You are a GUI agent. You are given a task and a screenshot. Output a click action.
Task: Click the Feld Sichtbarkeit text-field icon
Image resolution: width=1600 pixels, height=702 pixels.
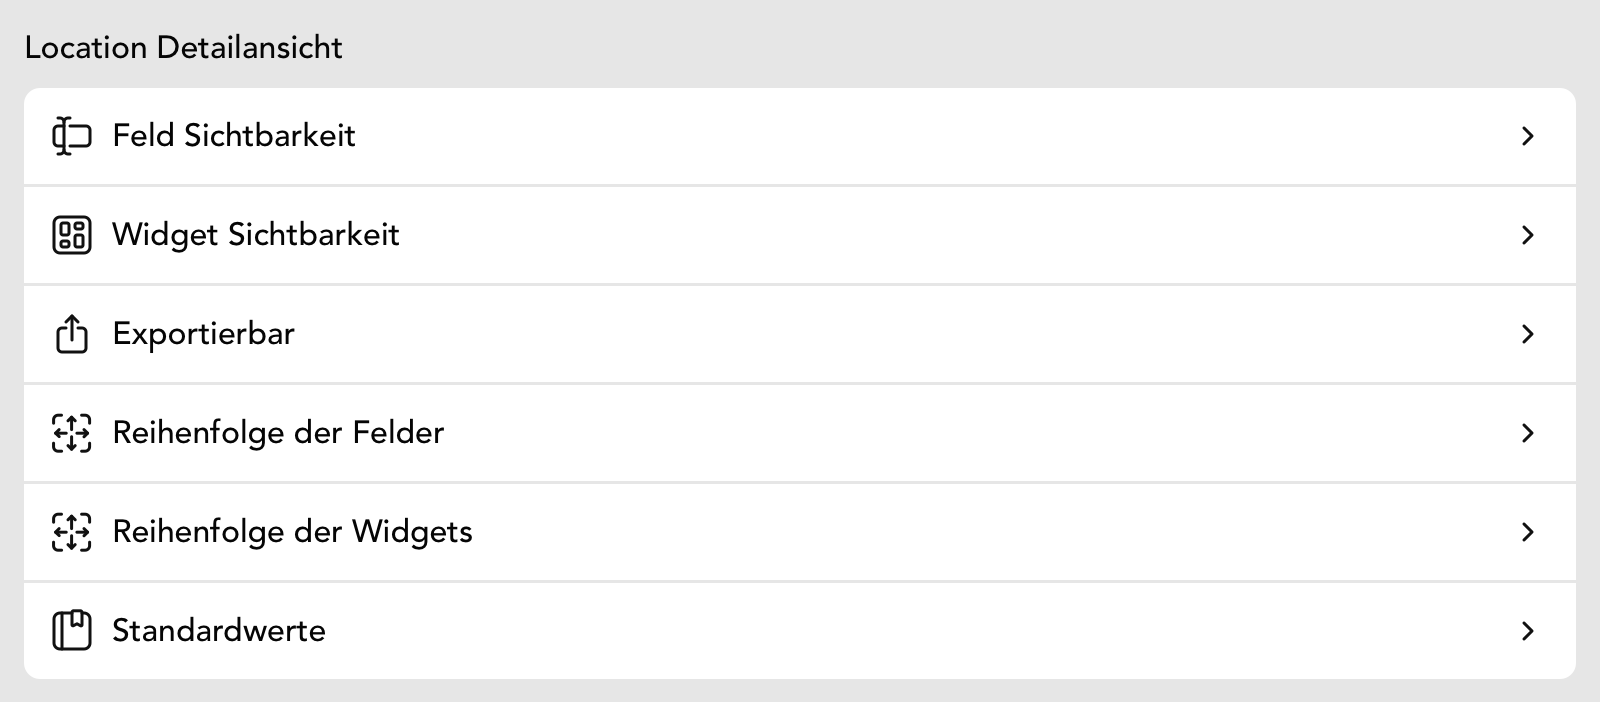click(x=71, y=136)
